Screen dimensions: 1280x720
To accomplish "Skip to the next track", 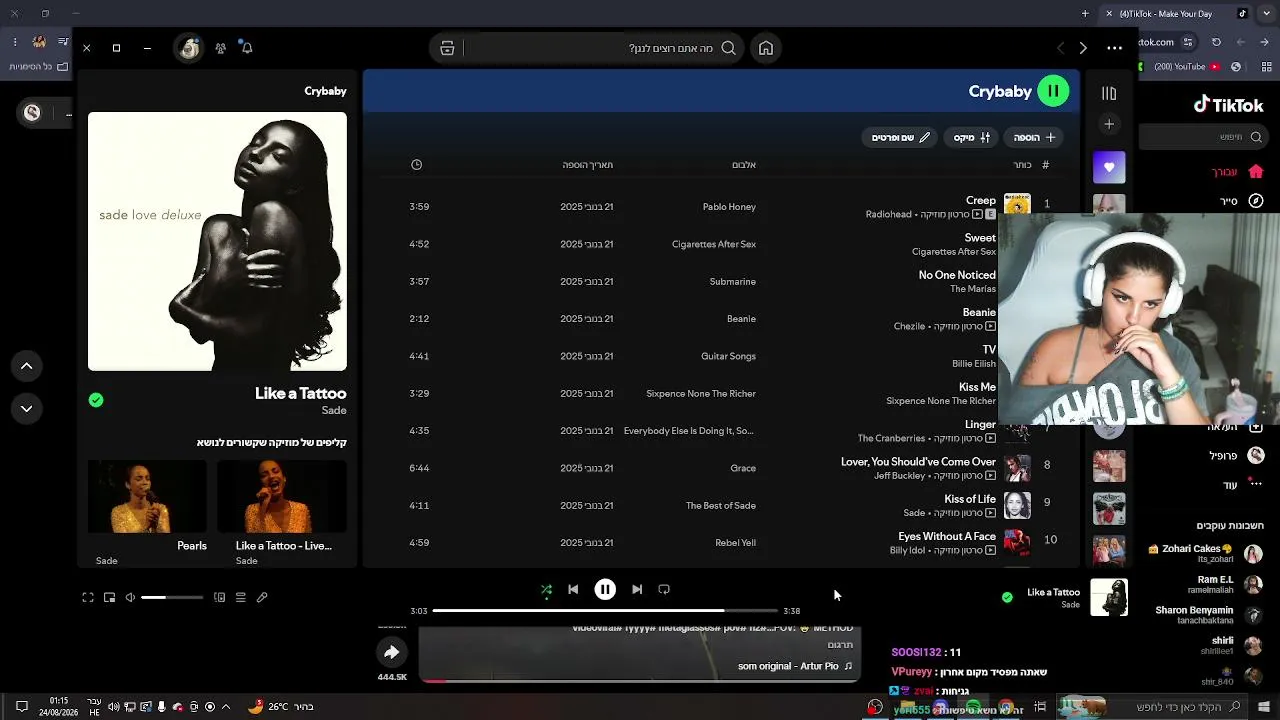I will tap(637, 590).
